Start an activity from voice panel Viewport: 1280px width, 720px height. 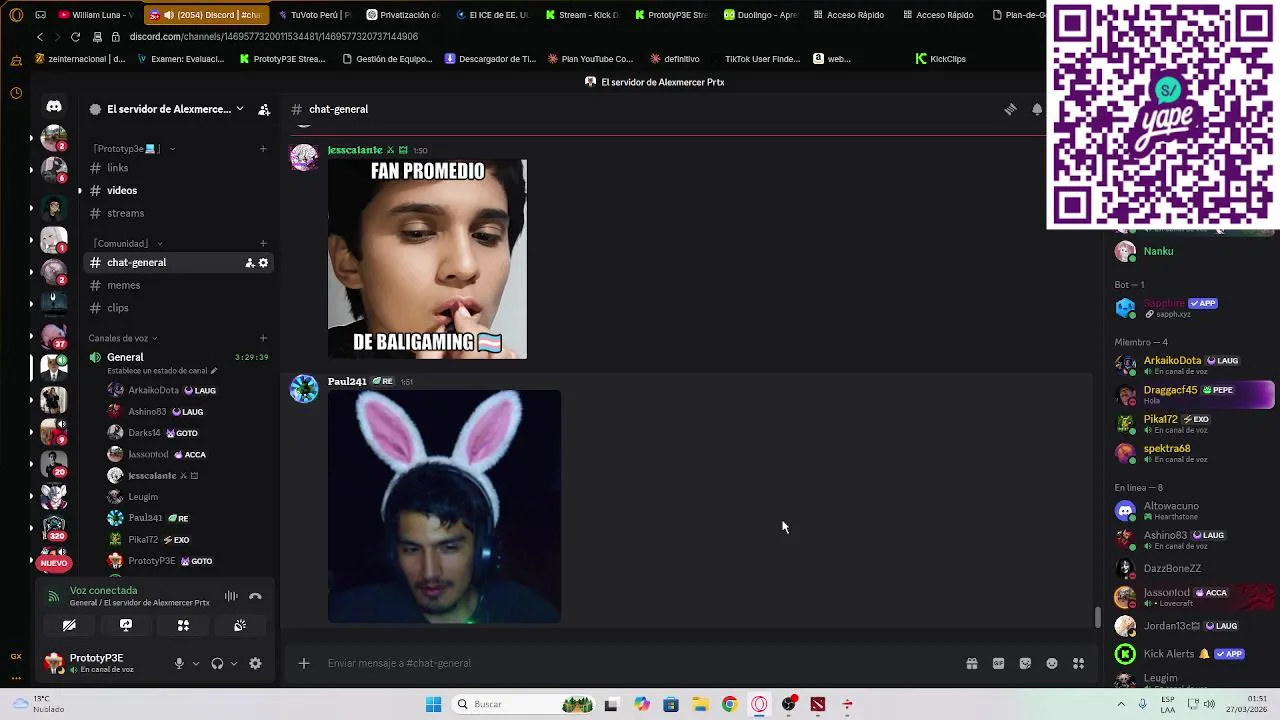(183, 625)
